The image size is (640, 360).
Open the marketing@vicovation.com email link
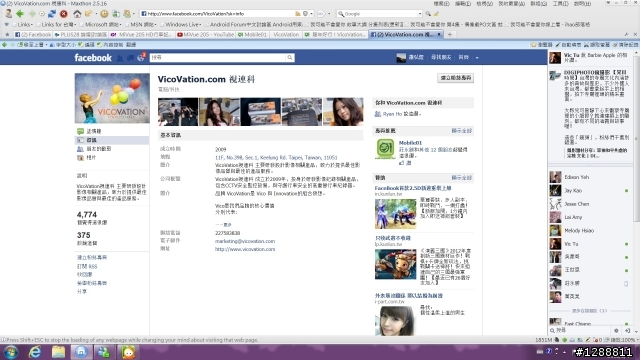click(245, 241)
